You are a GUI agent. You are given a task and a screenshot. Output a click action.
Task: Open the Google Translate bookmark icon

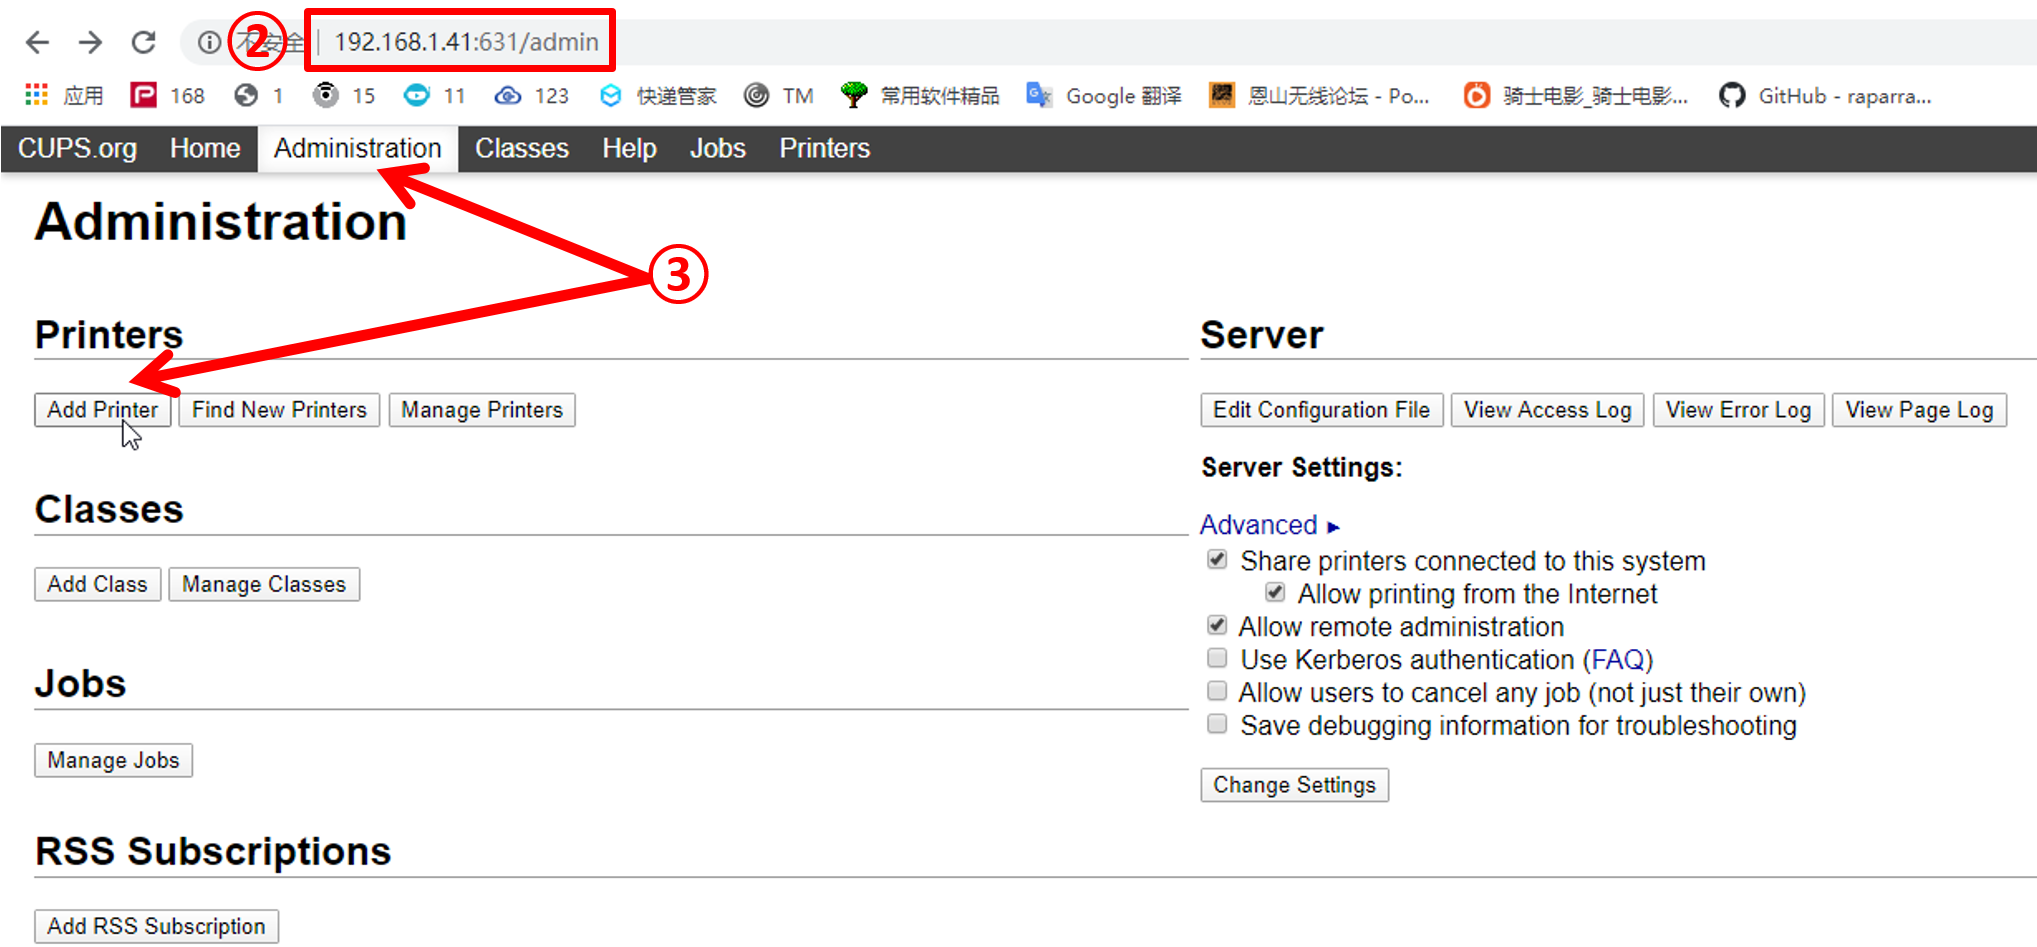tap(1040, 95)
